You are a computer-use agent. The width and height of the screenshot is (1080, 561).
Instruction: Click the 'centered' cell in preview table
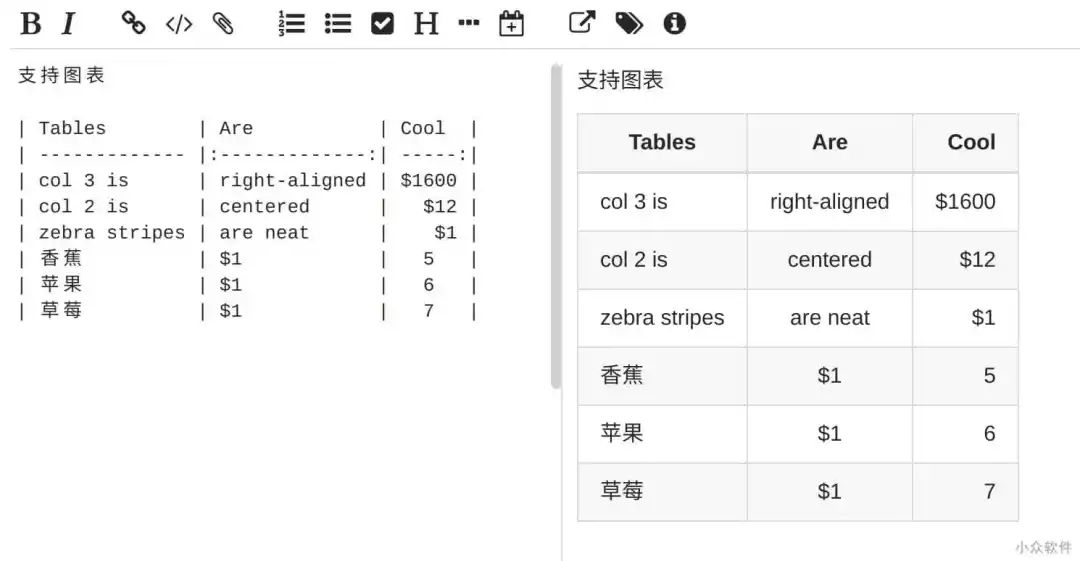click(x=829, y=260)
